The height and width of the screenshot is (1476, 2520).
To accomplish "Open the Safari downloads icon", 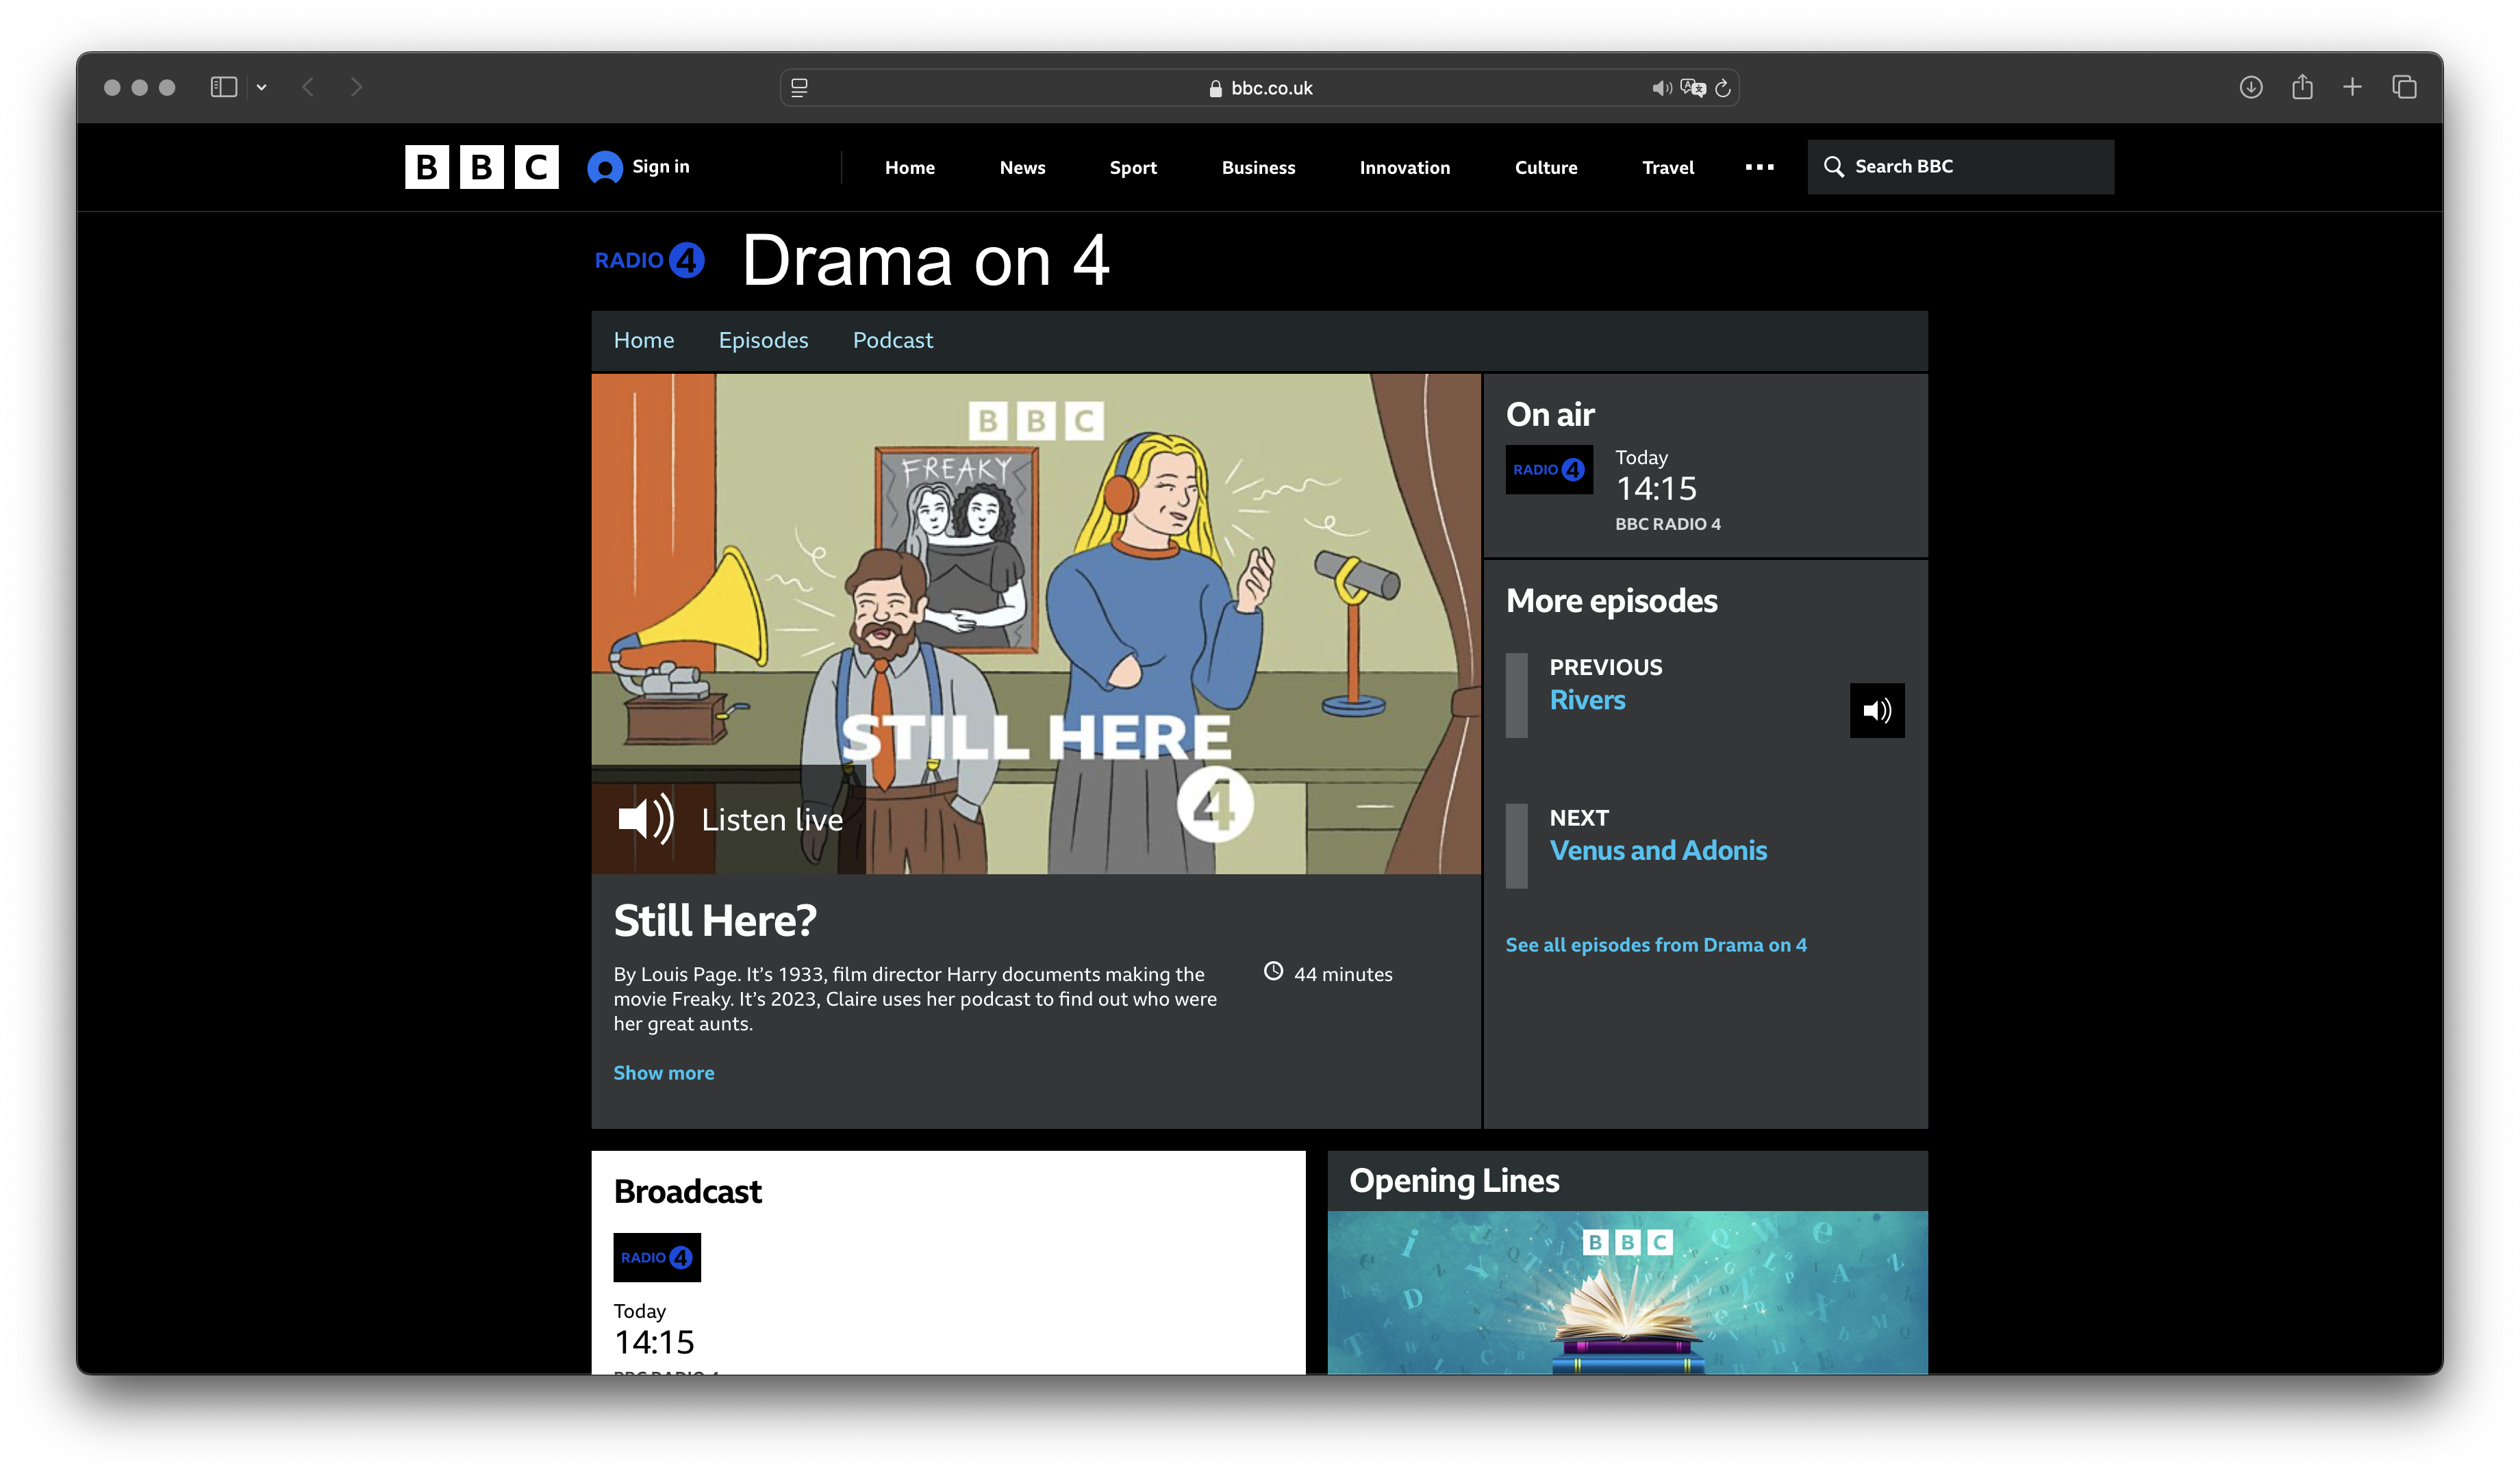I will coord(2250,87).
